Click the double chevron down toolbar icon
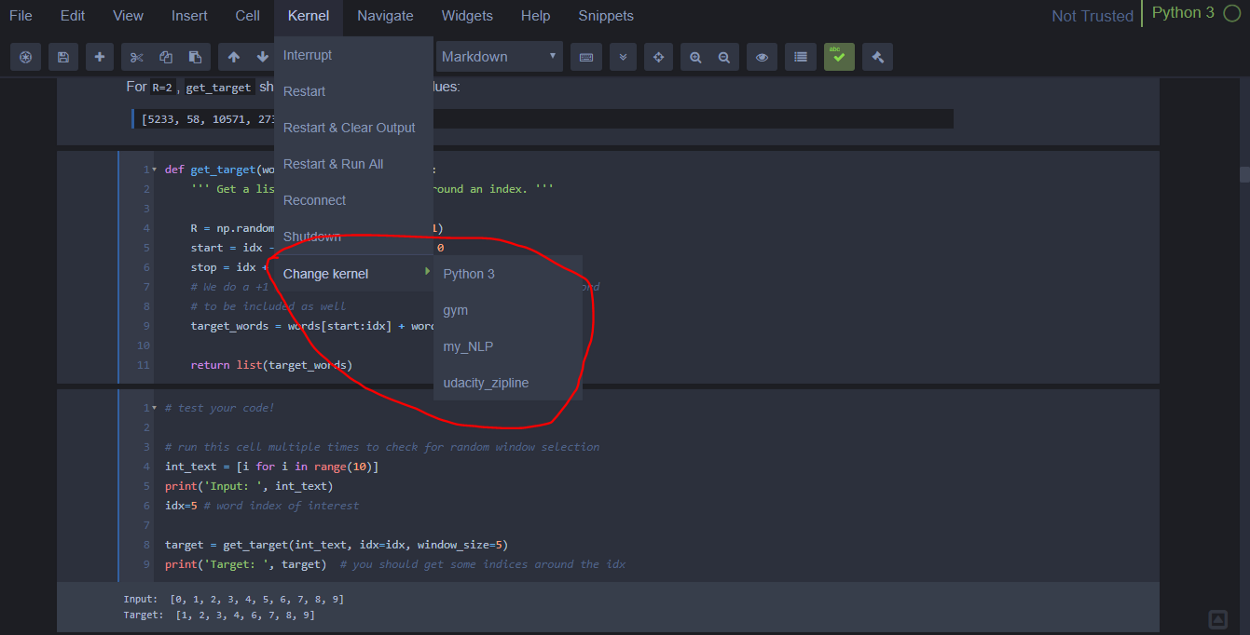1250x635 pixels. [623, 57]
